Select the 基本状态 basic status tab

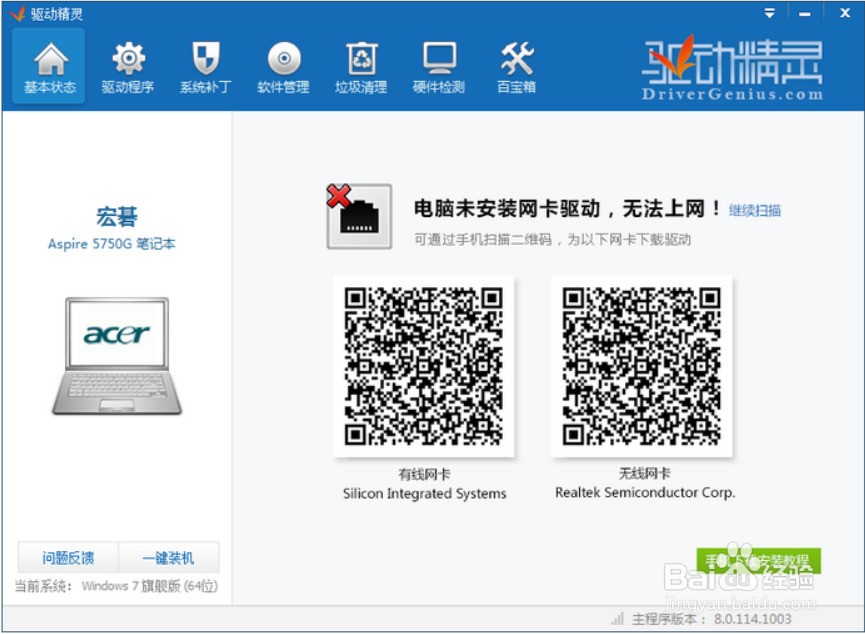[x=48, y=66]
